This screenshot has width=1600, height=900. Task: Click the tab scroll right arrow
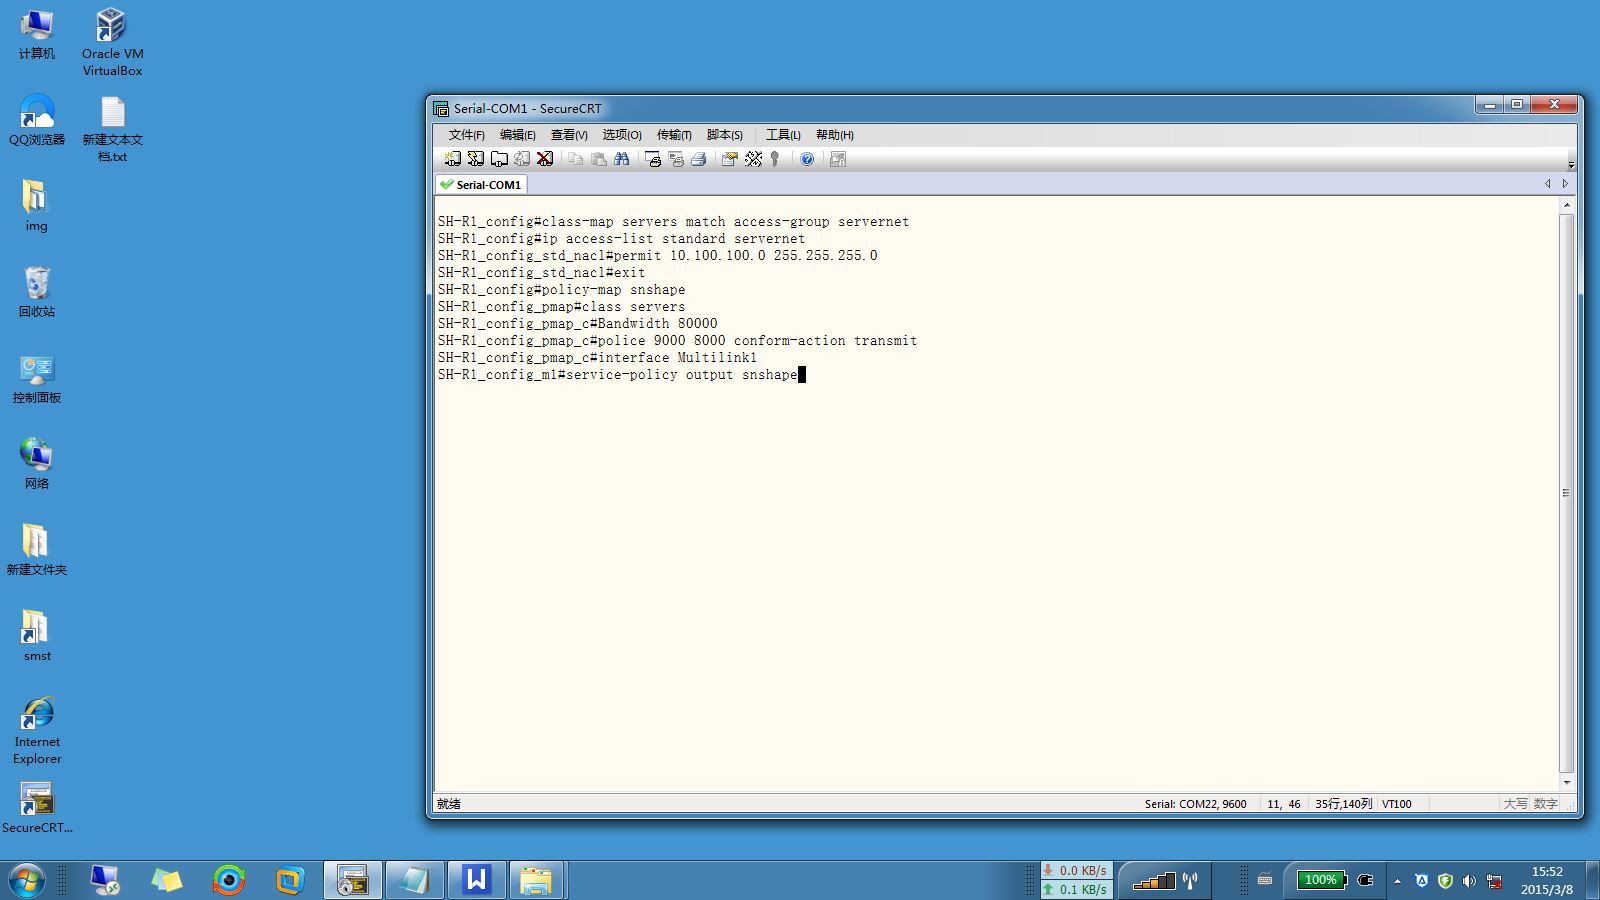coord(1565,184)
